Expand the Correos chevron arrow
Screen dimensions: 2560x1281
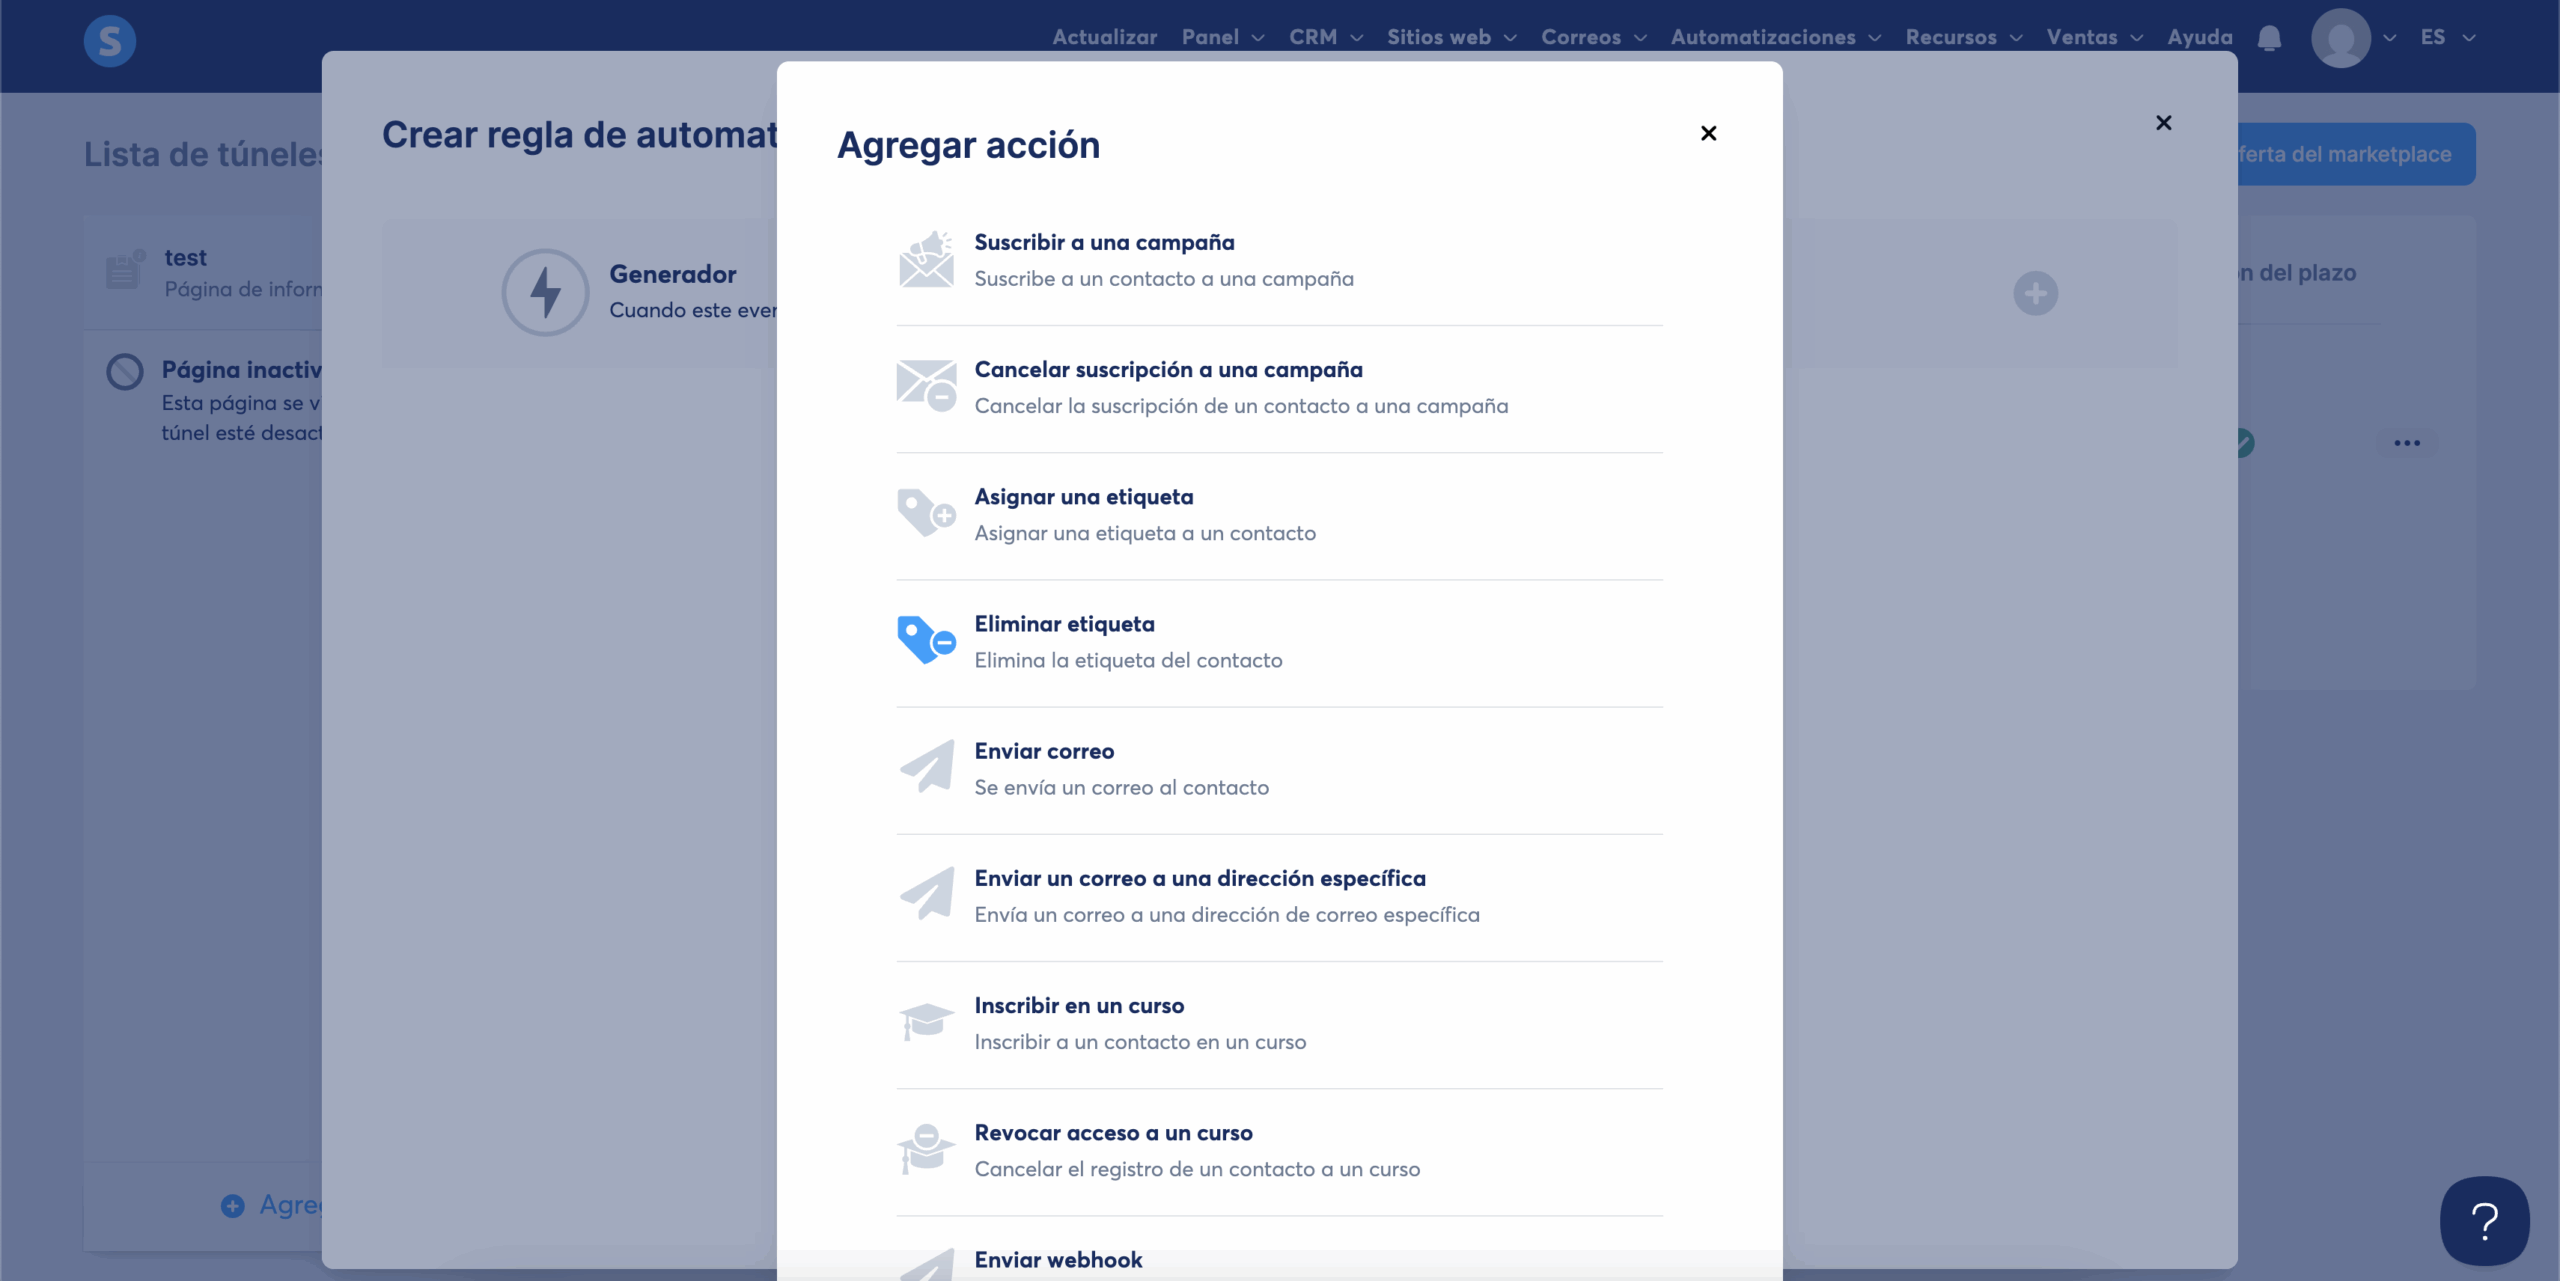coord(1640,38)
